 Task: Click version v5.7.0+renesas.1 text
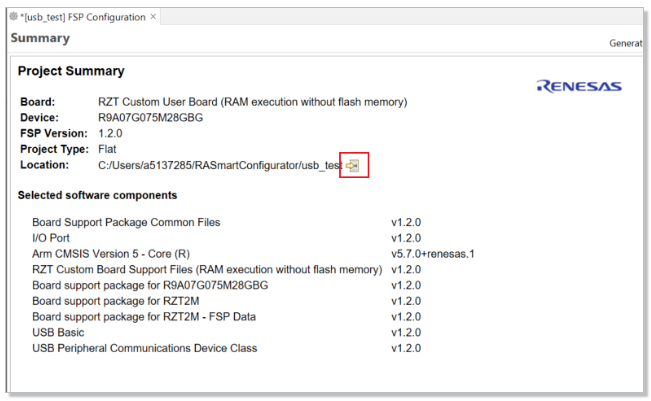[x=433, y=254]
